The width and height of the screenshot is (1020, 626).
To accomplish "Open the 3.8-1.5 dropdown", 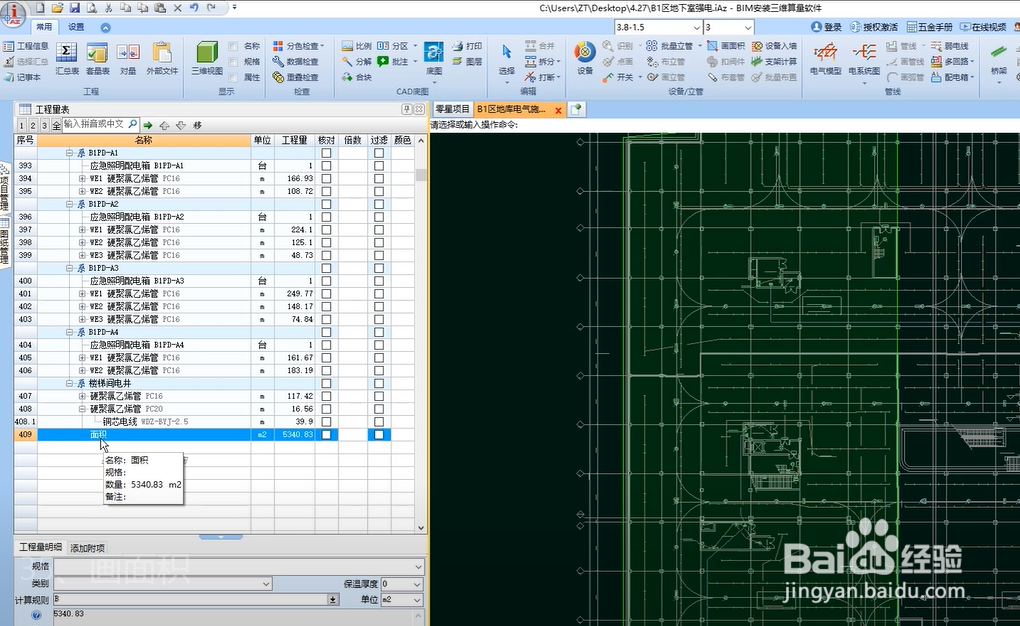I will 697,27.
